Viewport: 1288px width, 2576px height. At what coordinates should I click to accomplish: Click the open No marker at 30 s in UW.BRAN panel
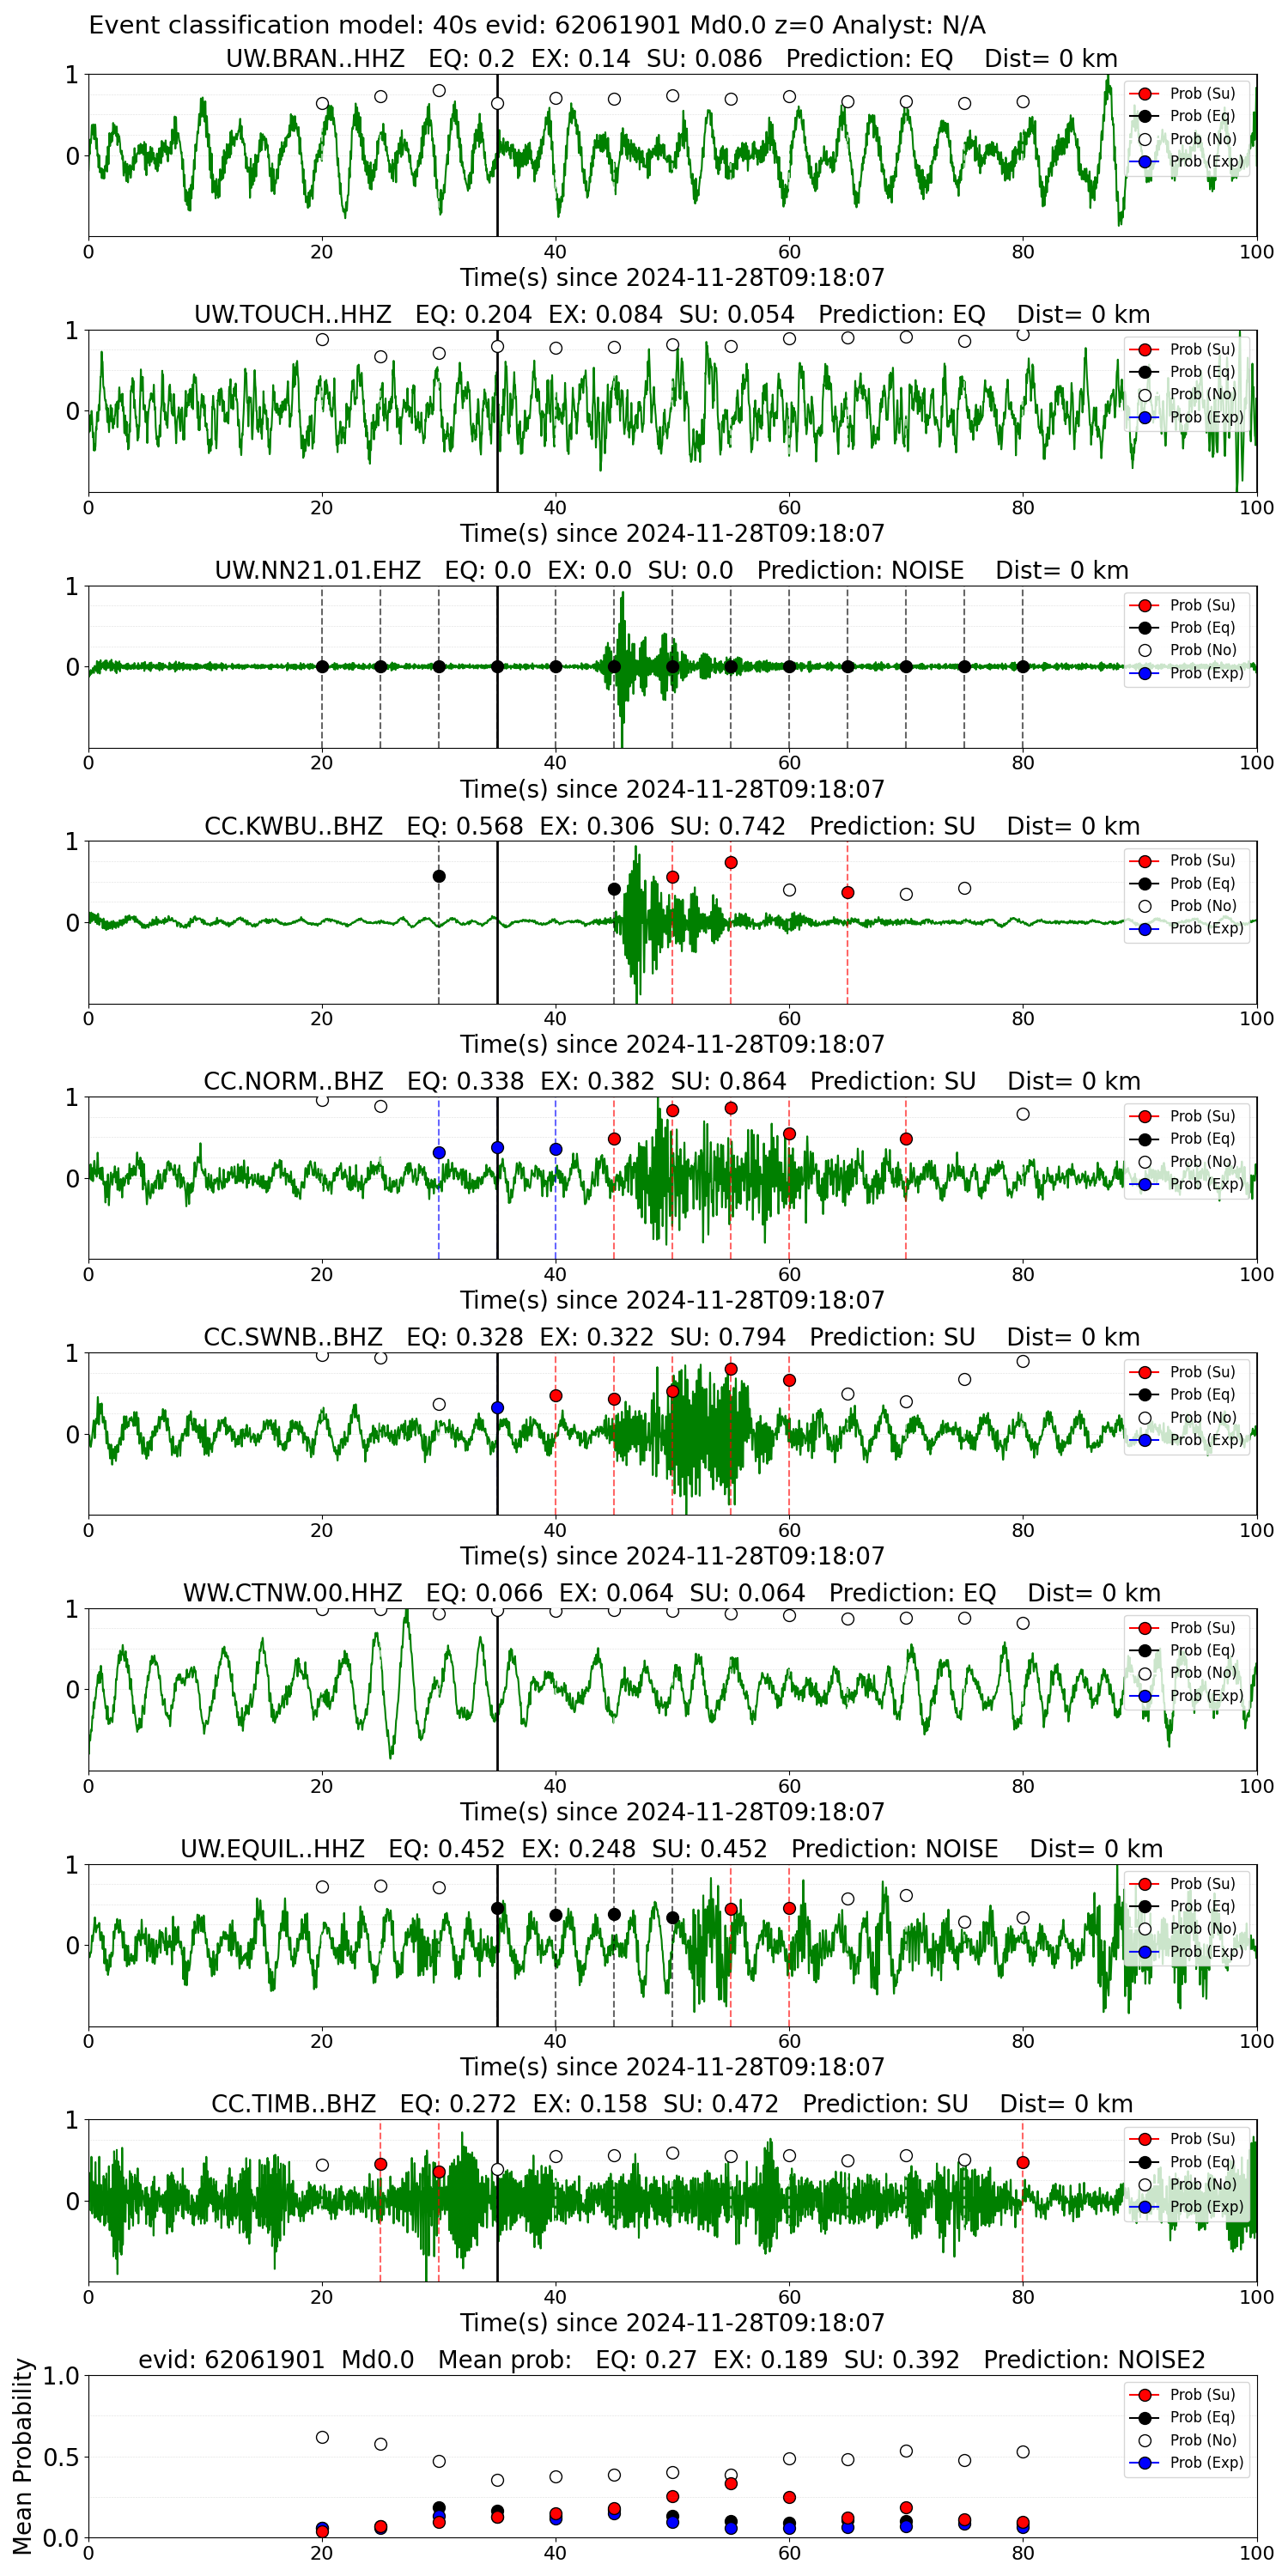[x=439, y=90]
